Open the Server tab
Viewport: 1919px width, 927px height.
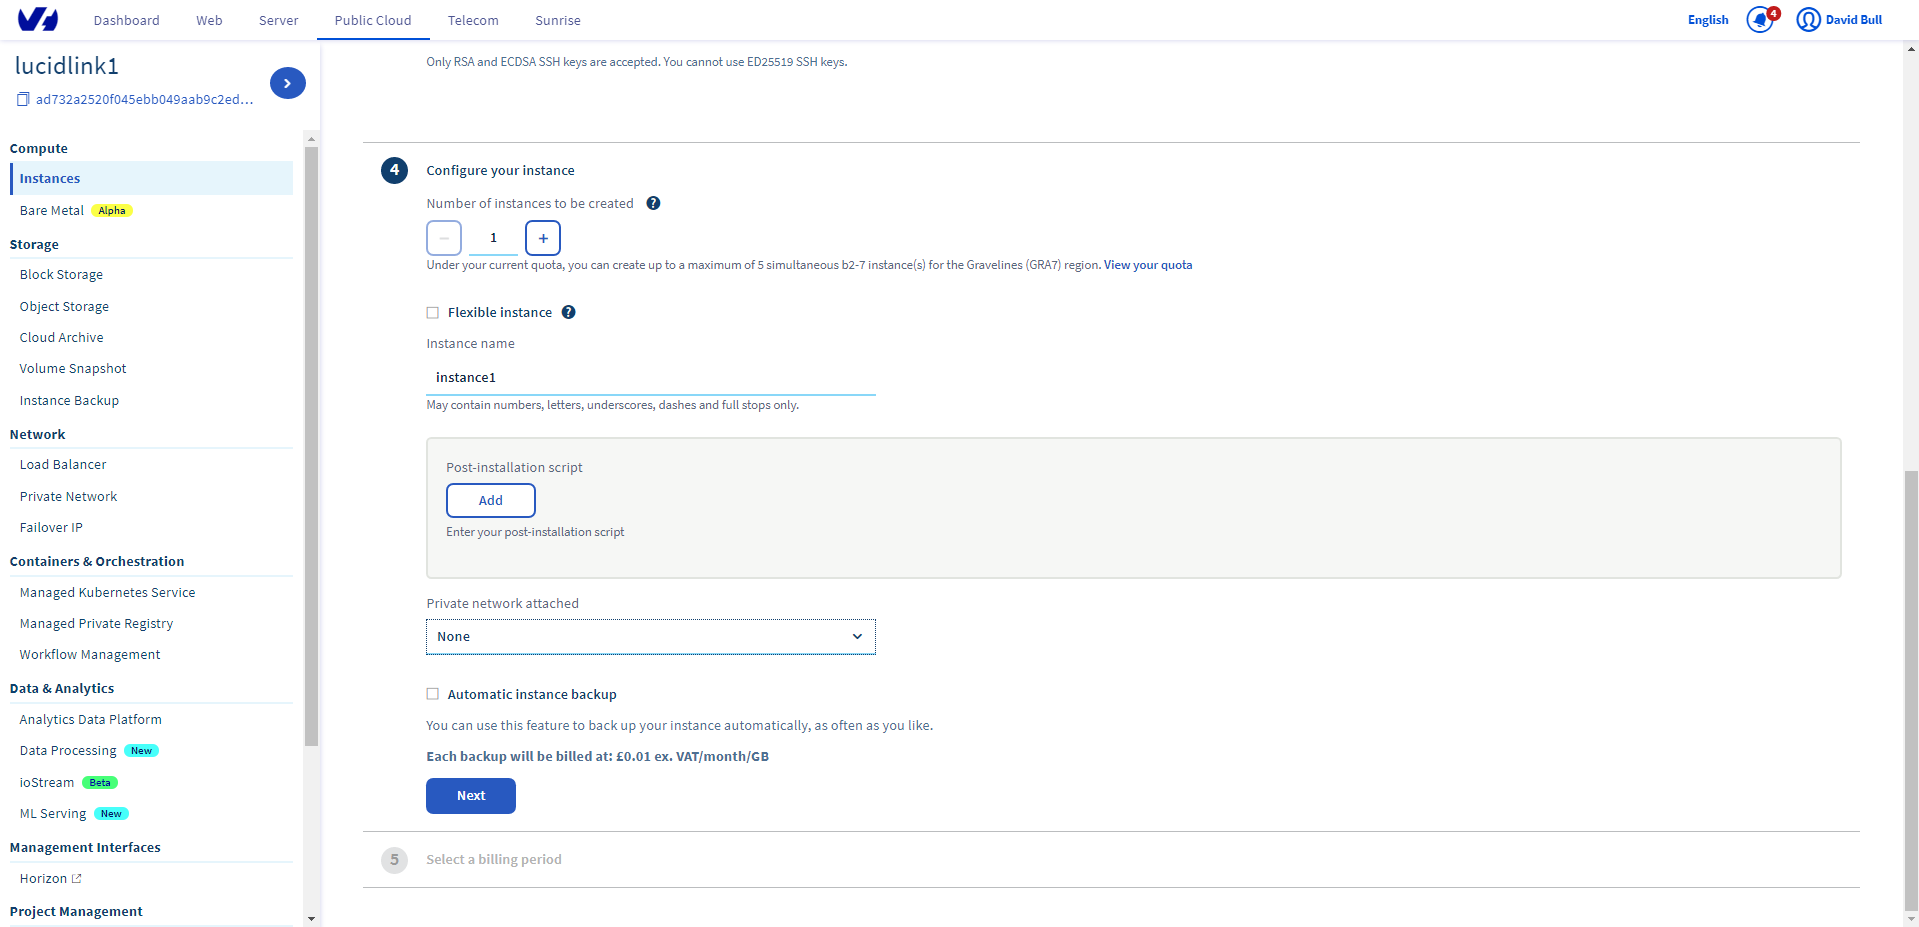pos(279,20)
